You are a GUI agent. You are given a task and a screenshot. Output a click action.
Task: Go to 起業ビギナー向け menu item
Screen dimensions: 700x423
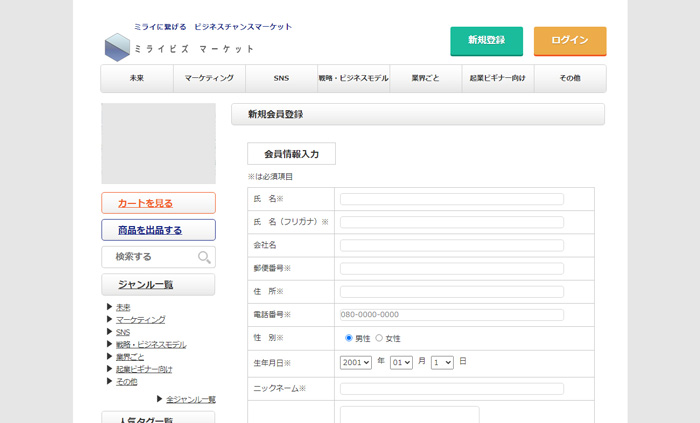click(497, 78)
